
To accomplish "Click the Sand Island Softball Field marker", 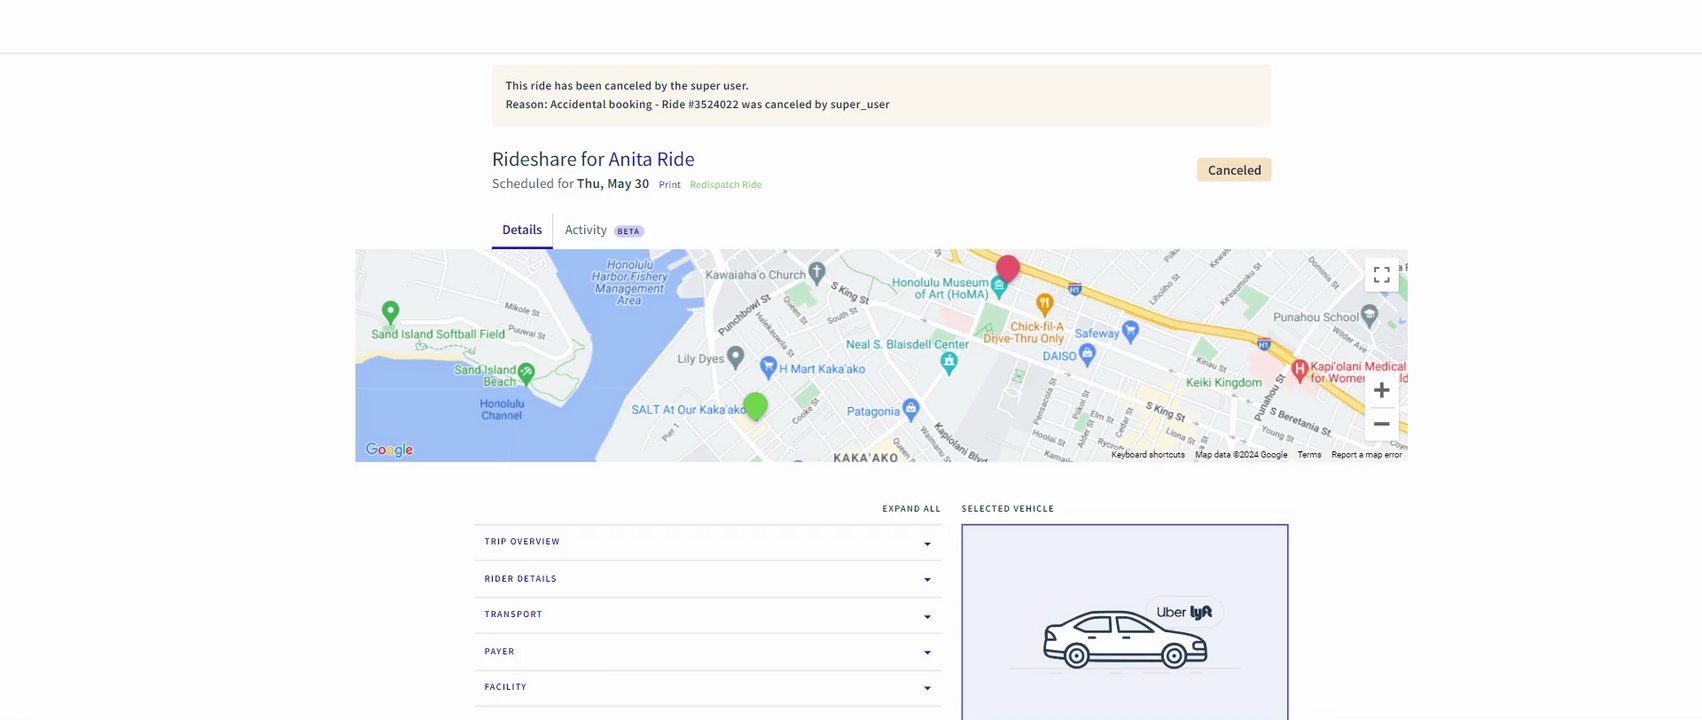I will point(390,312).
